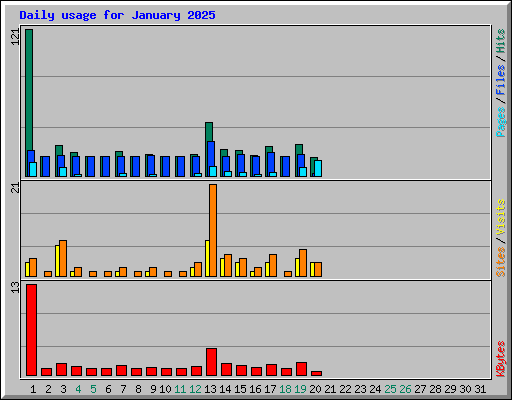Click the large red KBytes bar for day 1
The image size is (512, 400).
[x=31, y=330]
